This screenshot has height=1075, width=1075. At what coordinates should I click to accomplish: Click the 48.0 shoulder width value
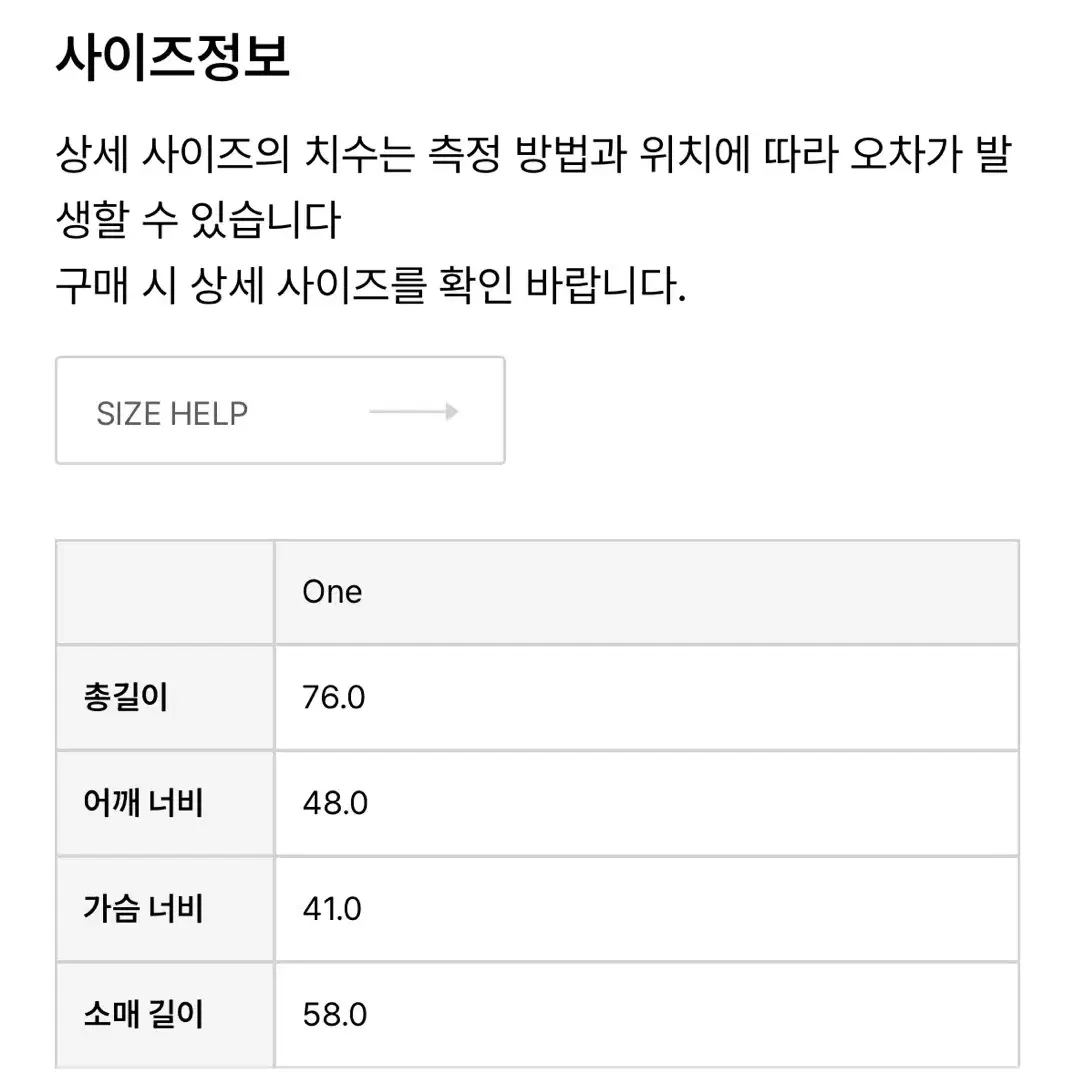click(x=335, y=803)
